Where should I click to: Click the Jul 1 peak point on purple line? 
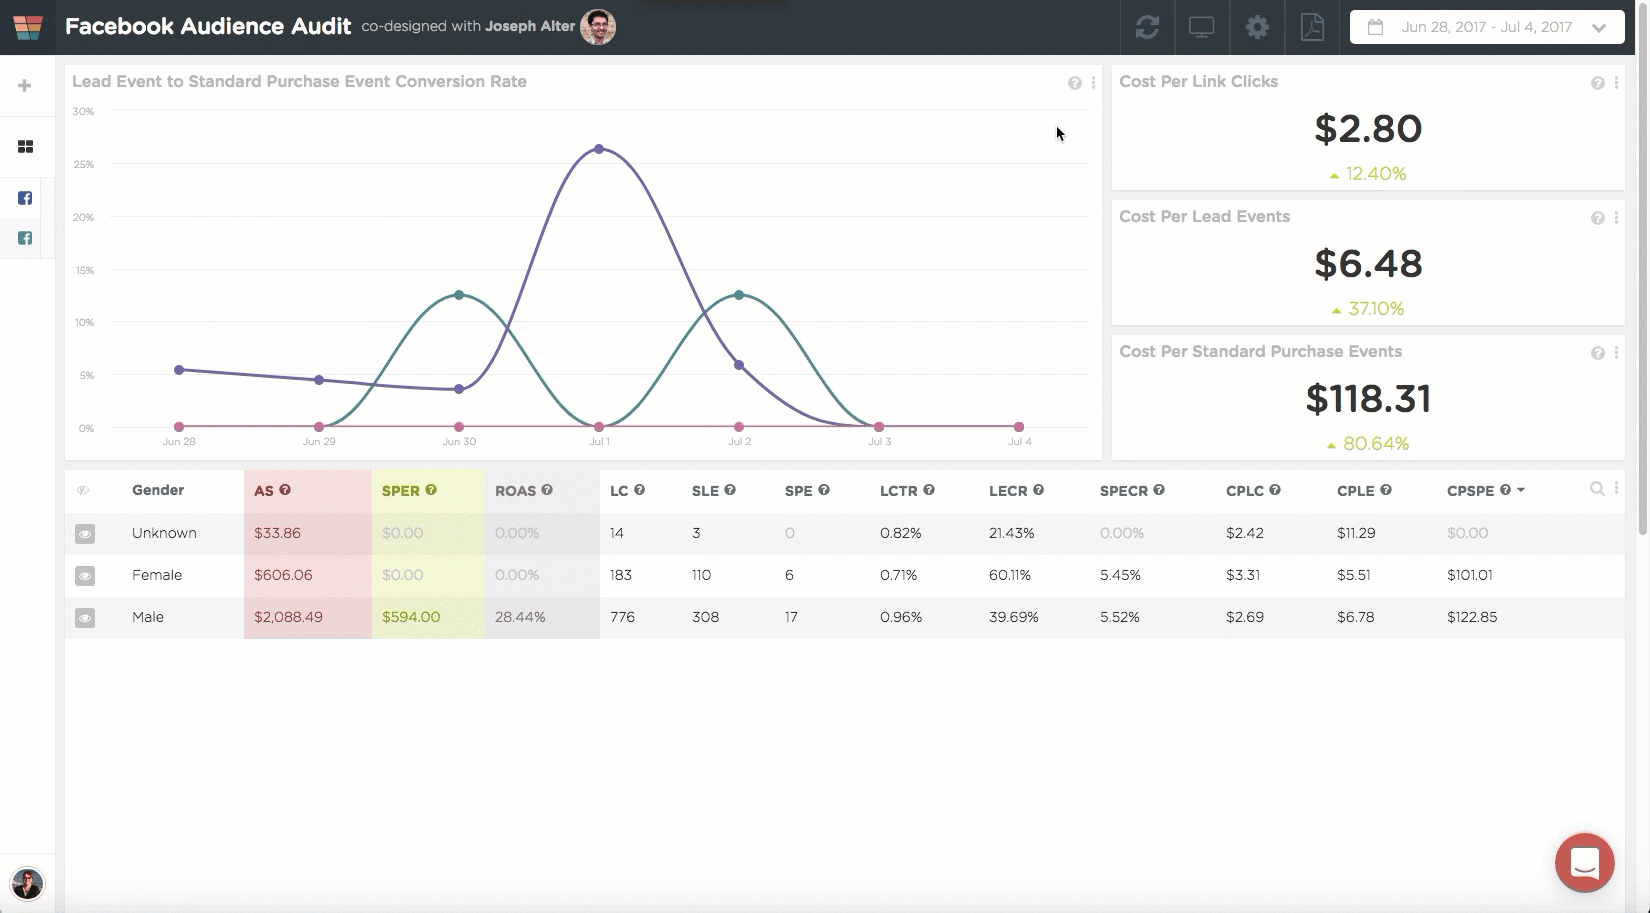[599, 149]
